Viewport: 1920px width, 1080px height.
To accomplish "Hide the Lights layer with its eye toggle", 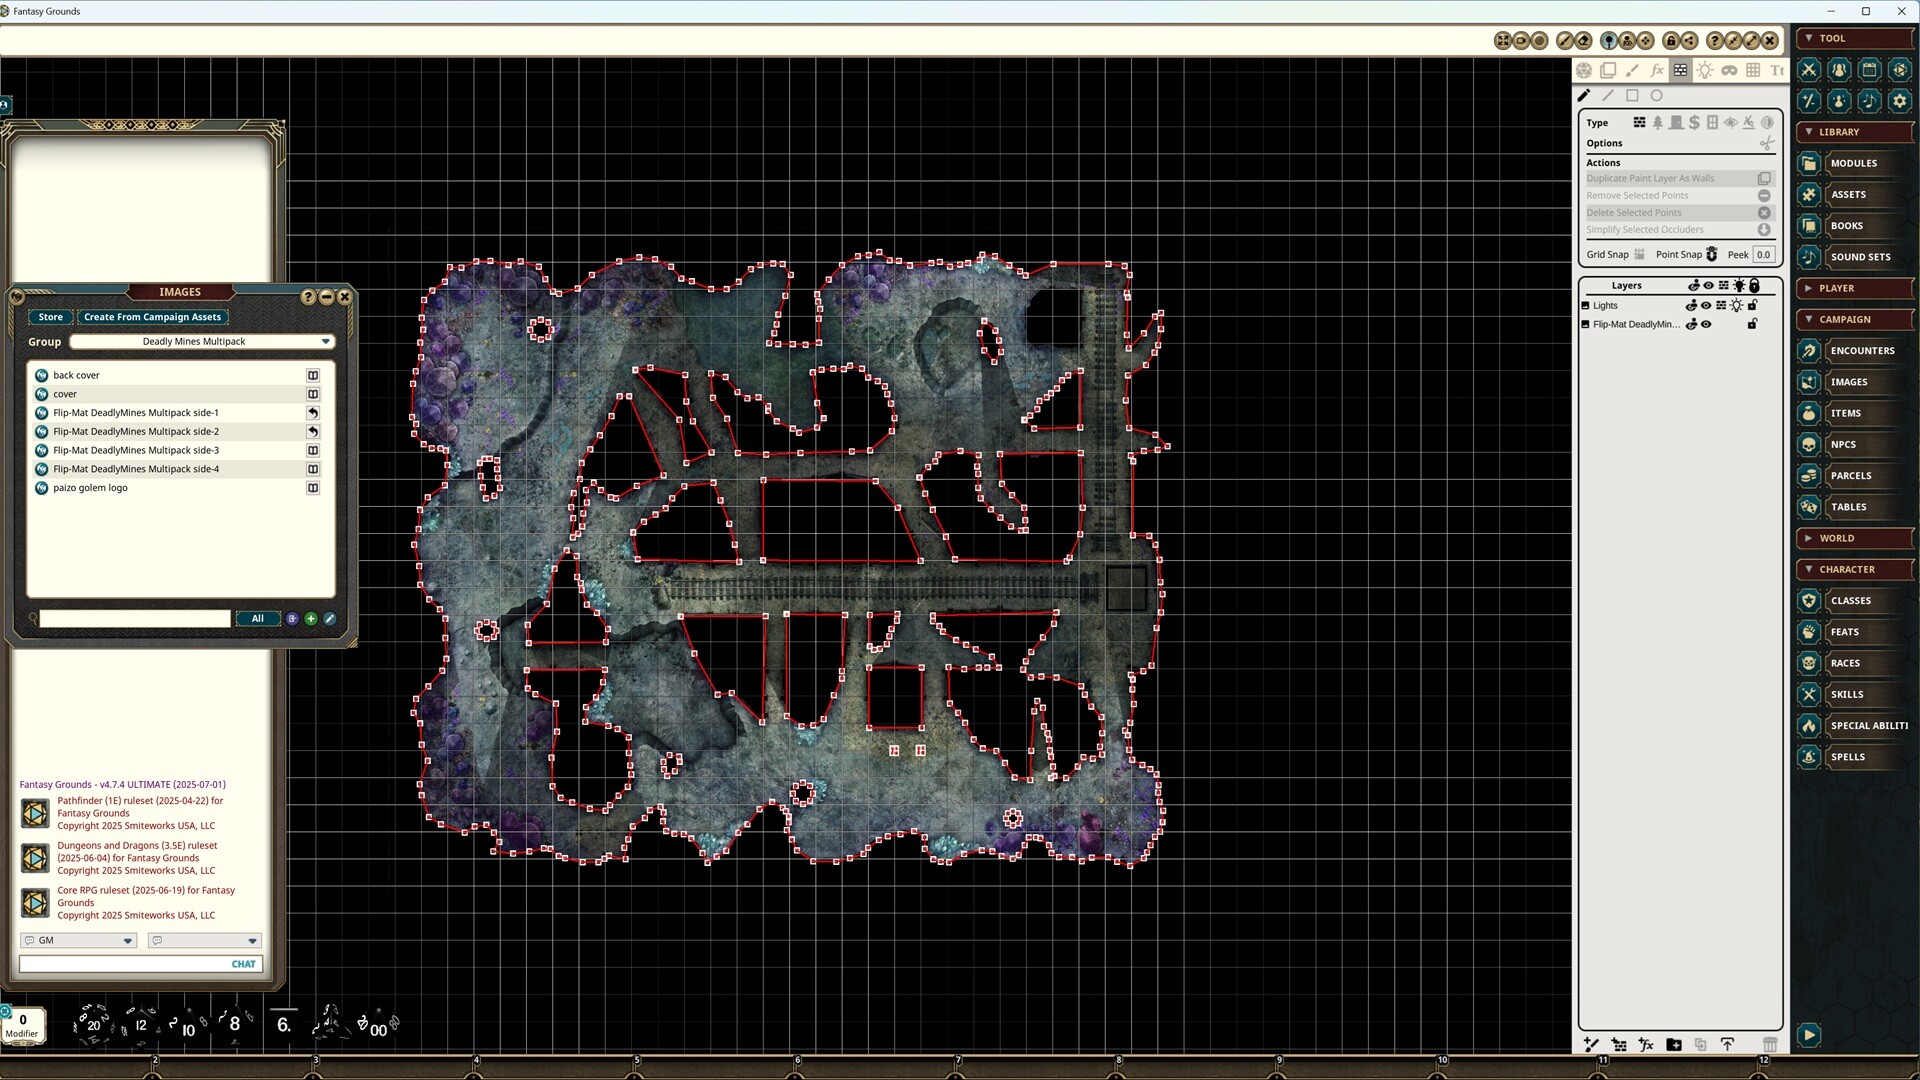I will 1706,305.
